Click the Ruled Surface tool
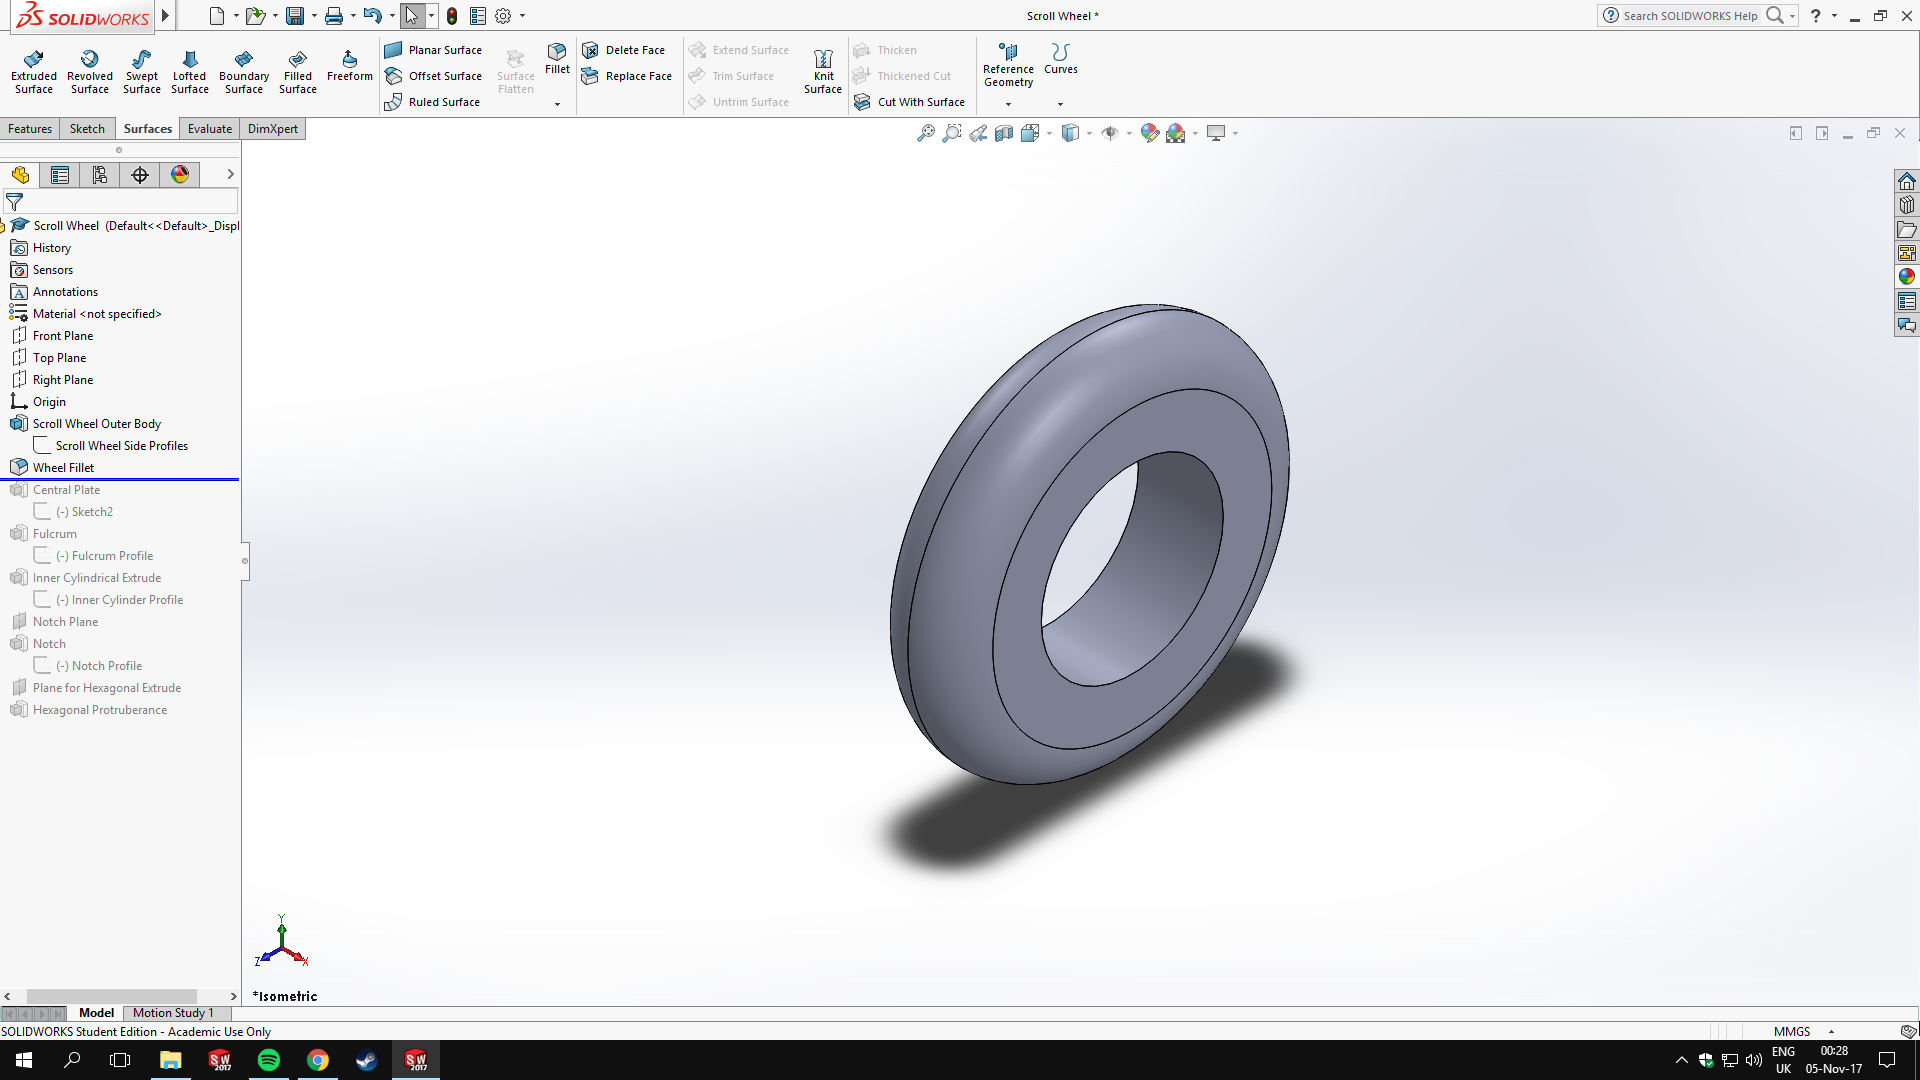Image resolution: width=1920 pixels, height=1080 pixels. [x=432, y=102]
